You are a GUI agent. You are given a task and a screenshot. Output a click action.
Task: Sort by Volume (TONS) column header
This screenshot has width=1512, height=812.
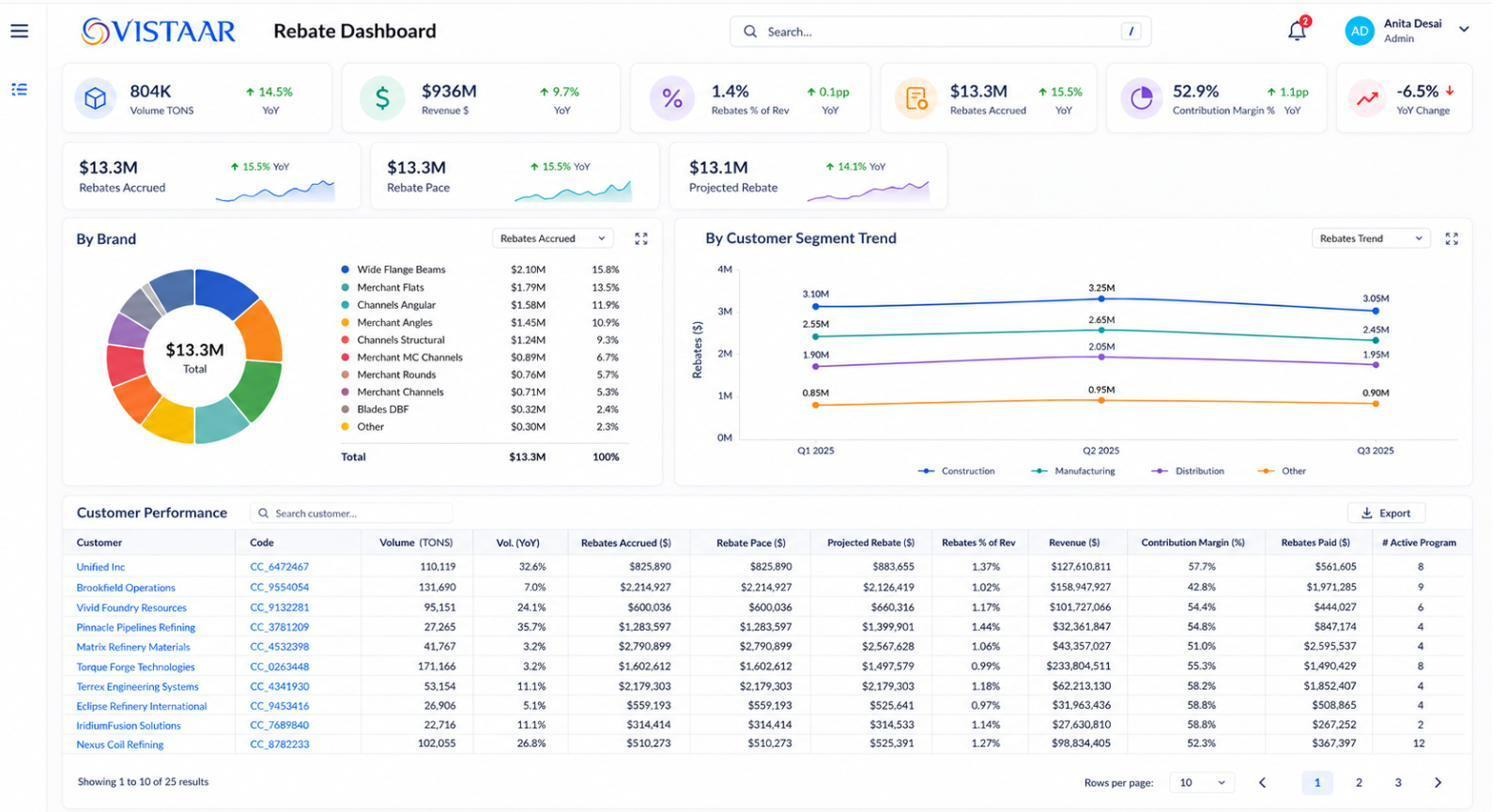click(416, 543)
